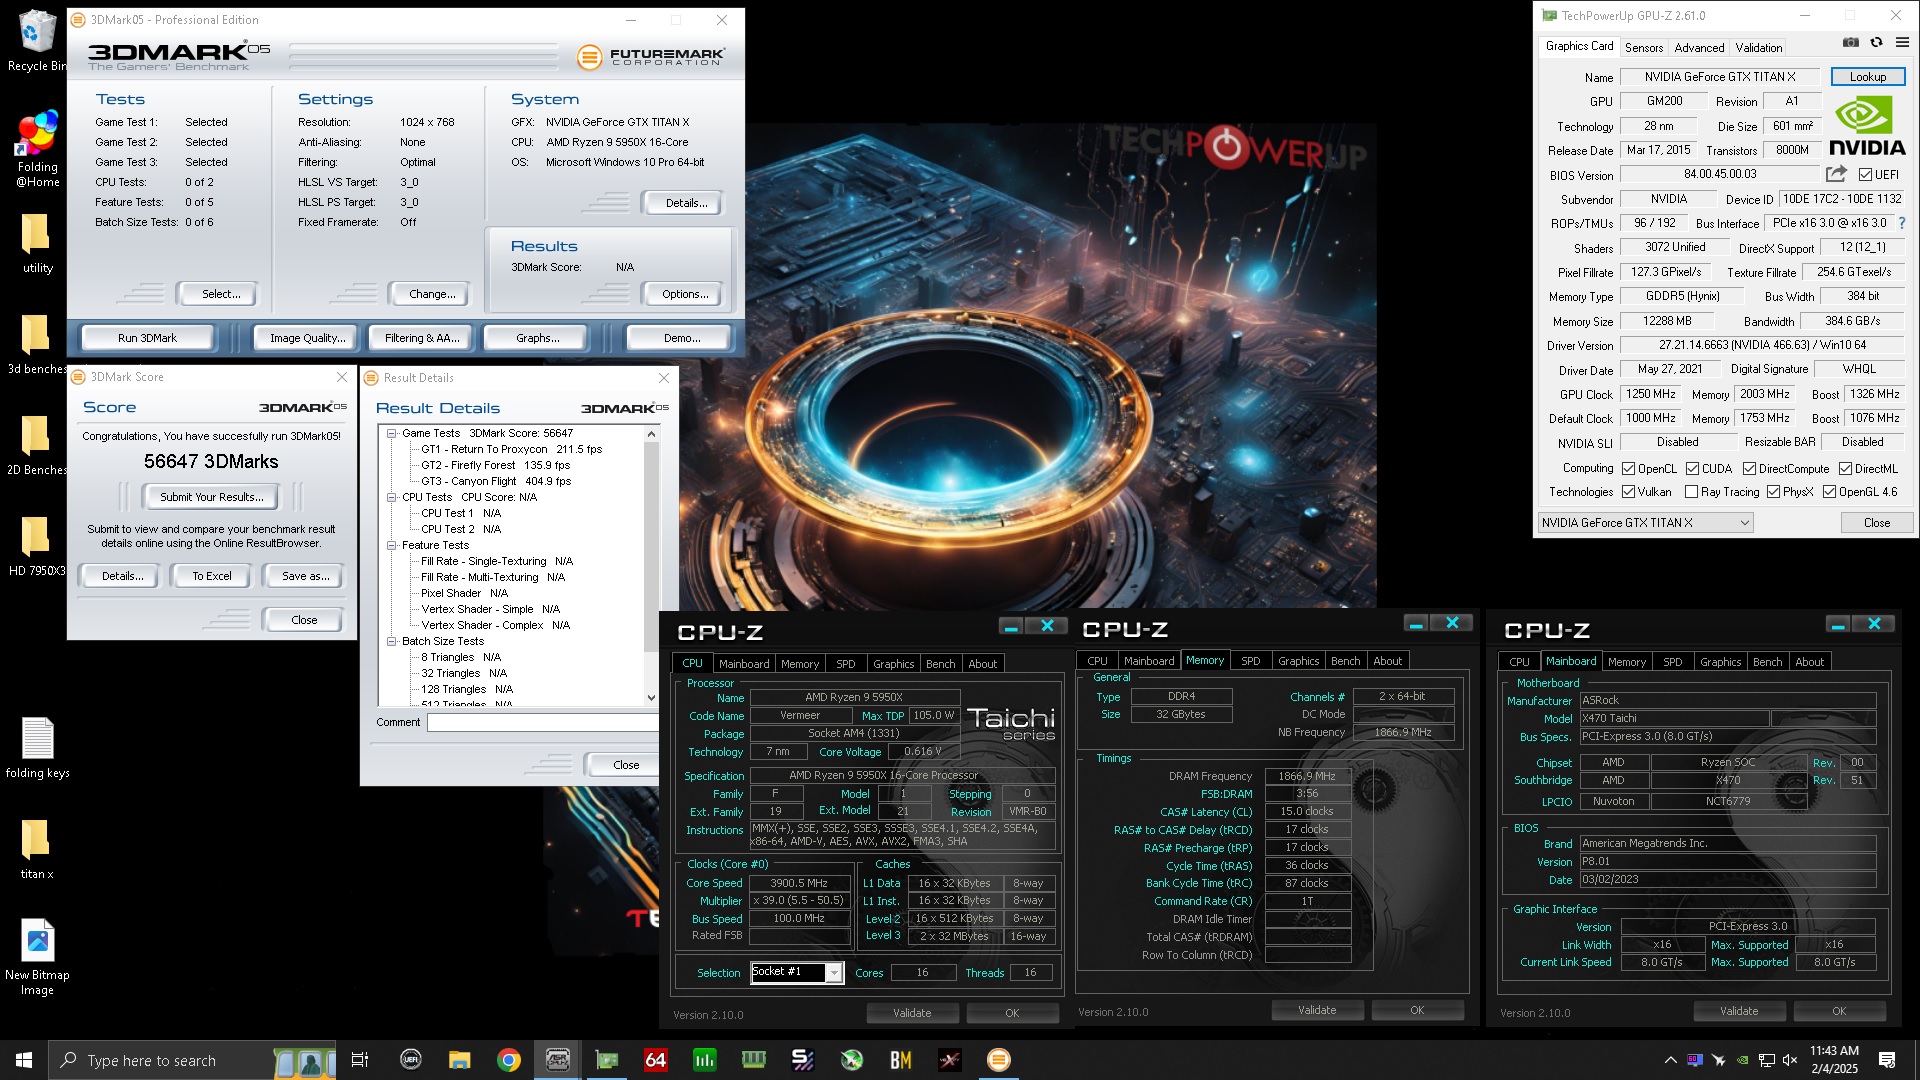Open the folding keys text file
The image size is (1920, 1080).
pos(37,748)
